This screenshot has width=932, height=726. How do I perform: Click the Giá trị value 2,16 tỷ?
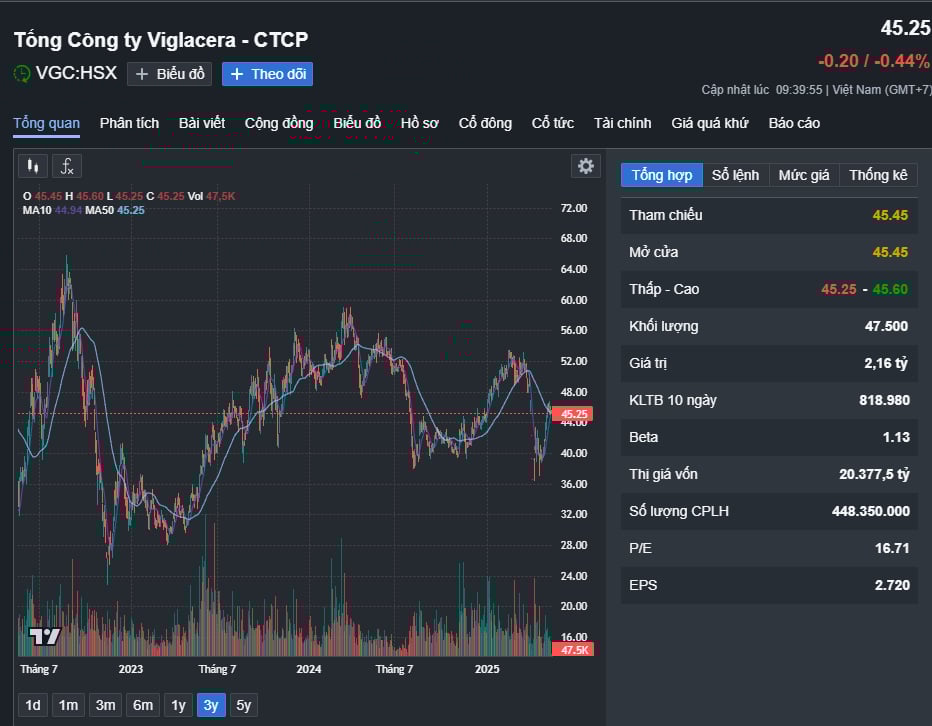click(886, 363)
